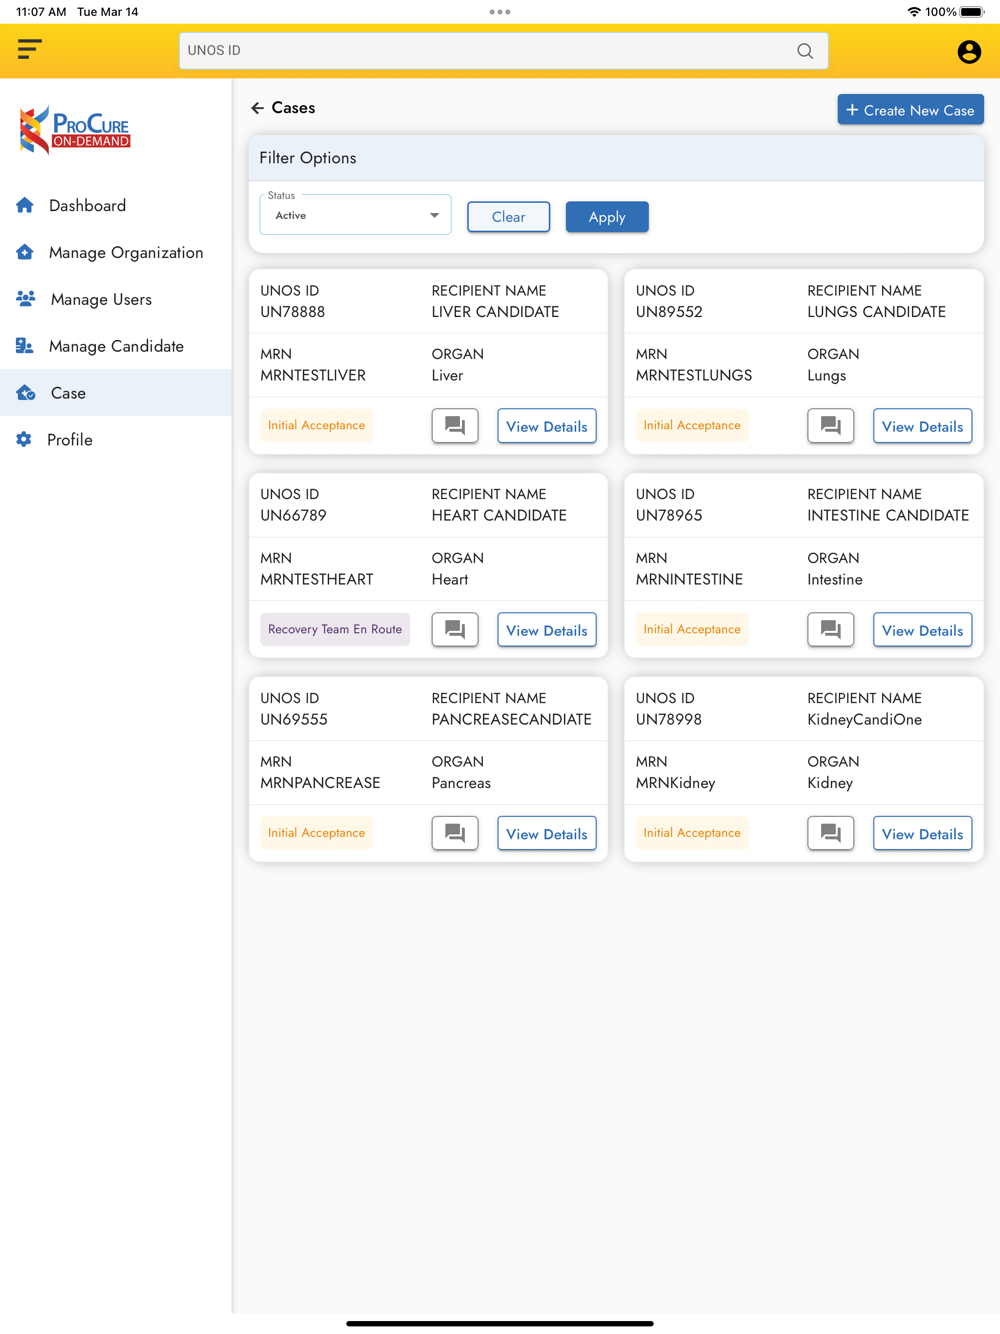Viewport: 1000px width, 1334px height.
Task: Open chat icon for KidneyCandiOne case
Action: pos(830,833)
